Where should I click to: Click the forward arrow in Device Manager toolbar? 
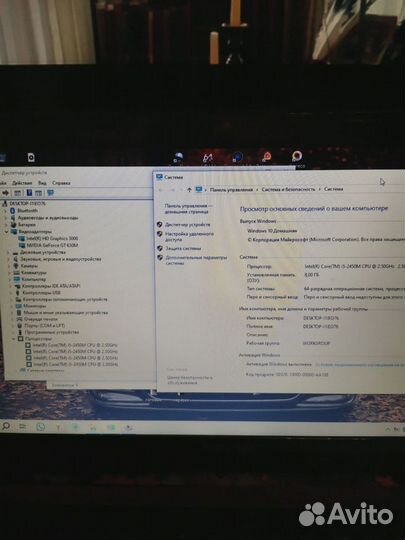pyautogui.click(x=5, y=193)
